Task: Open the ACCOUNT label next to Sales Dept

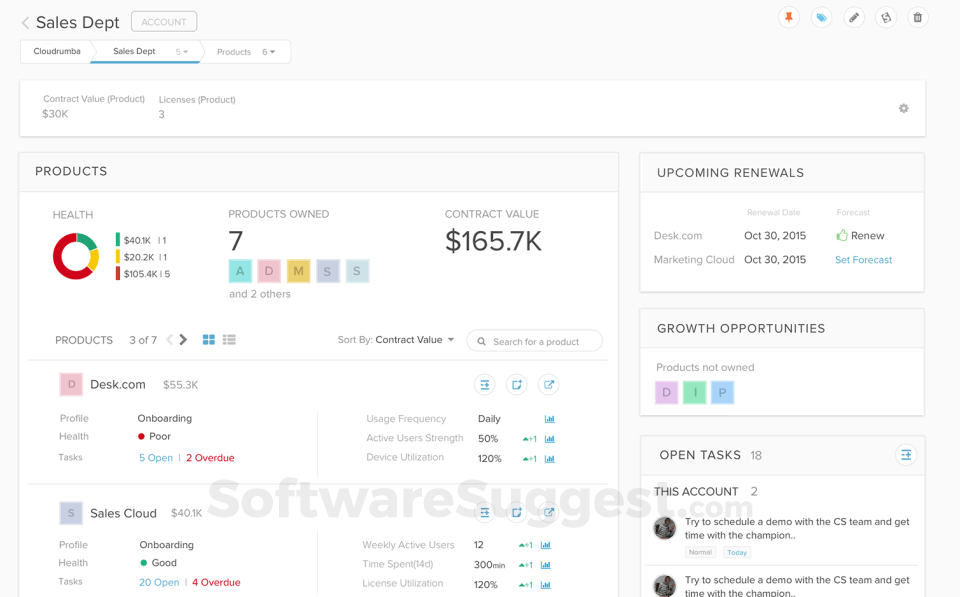Action: (x=163, y=20)
